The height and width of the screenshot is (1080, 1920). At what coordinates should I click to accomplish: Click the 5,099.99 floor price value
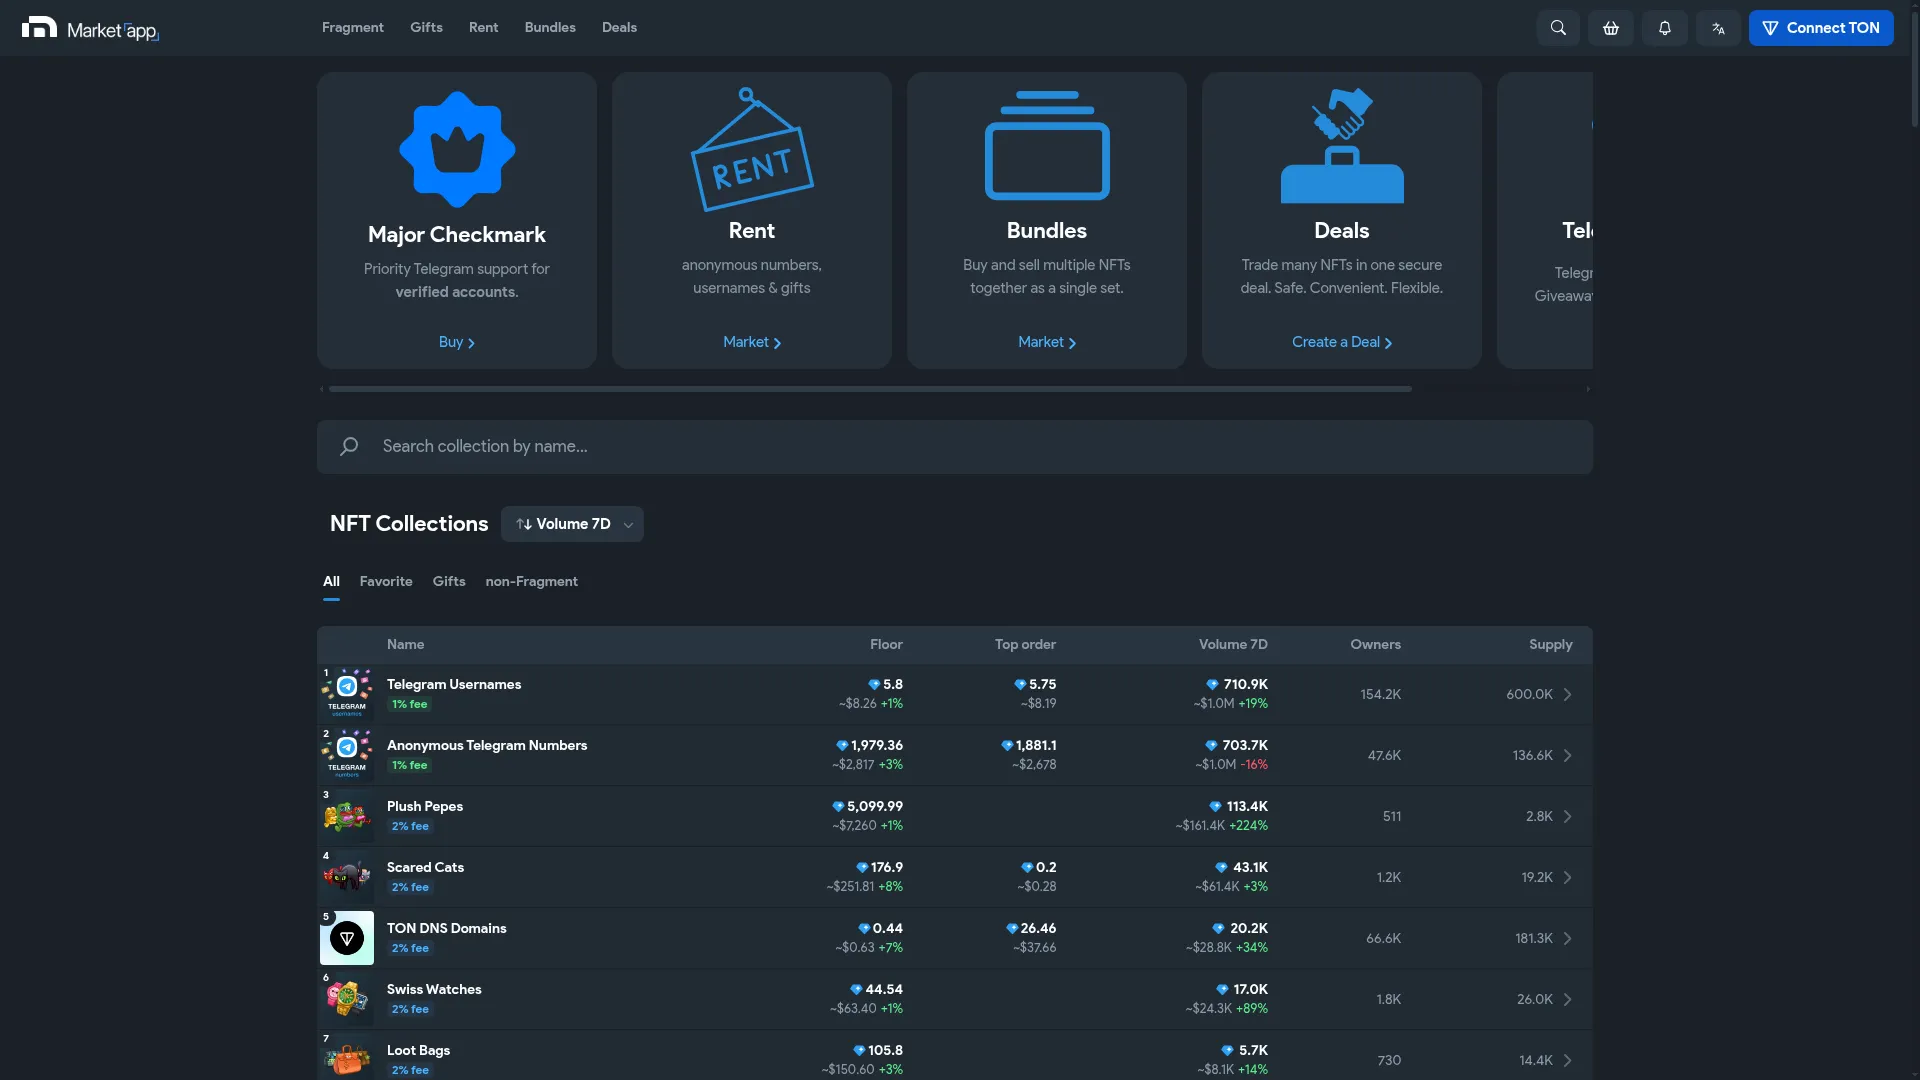point(874,807)
